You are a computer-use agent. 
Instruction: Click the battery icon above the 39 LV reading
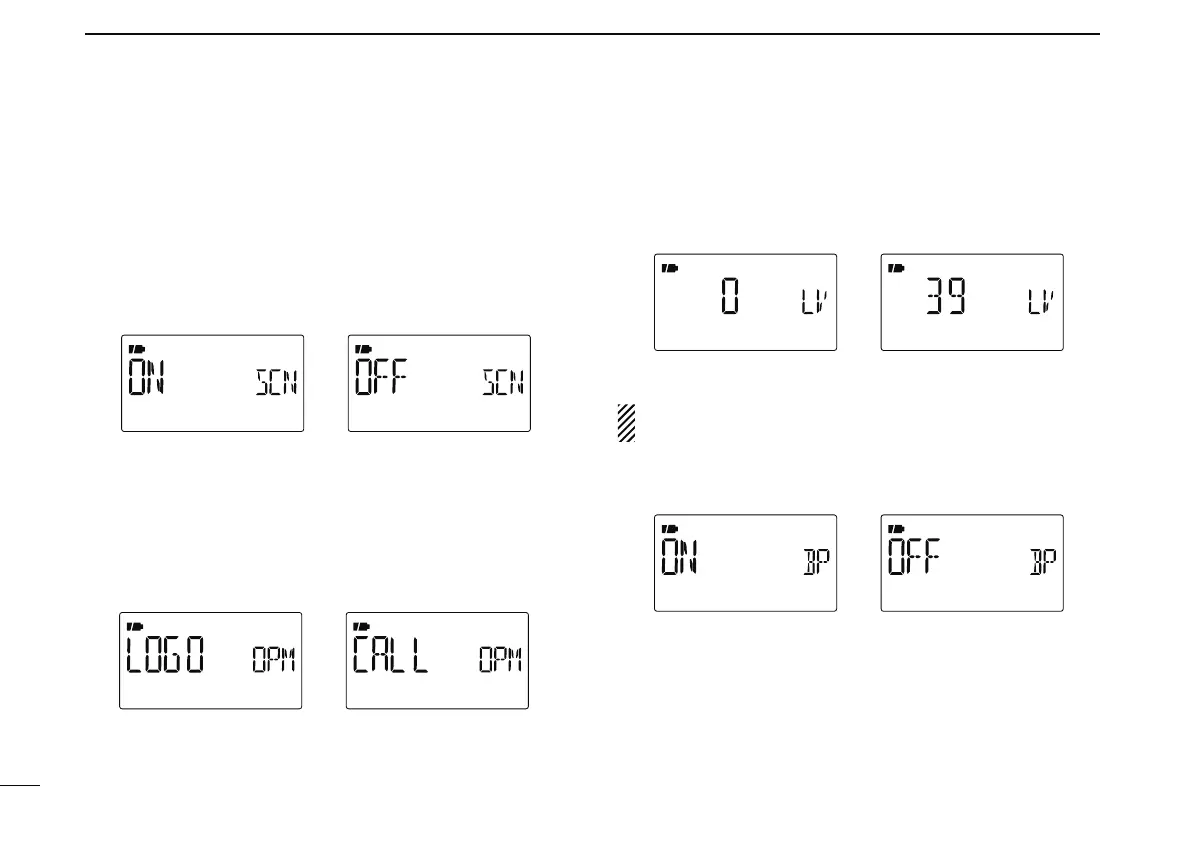[896, 268]
